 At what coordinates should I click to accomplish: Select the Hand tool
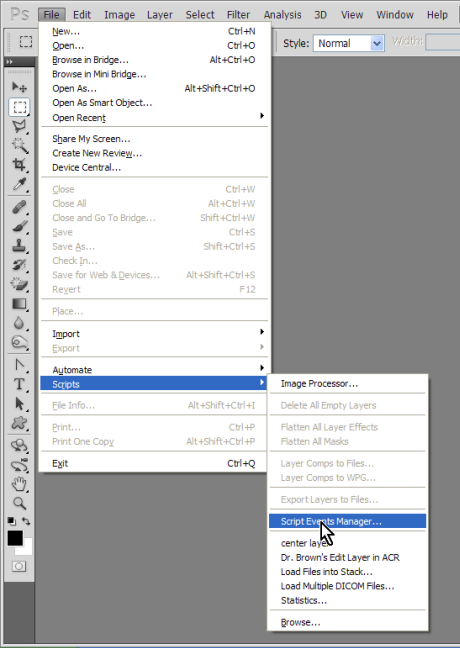[x=19, y=484]
